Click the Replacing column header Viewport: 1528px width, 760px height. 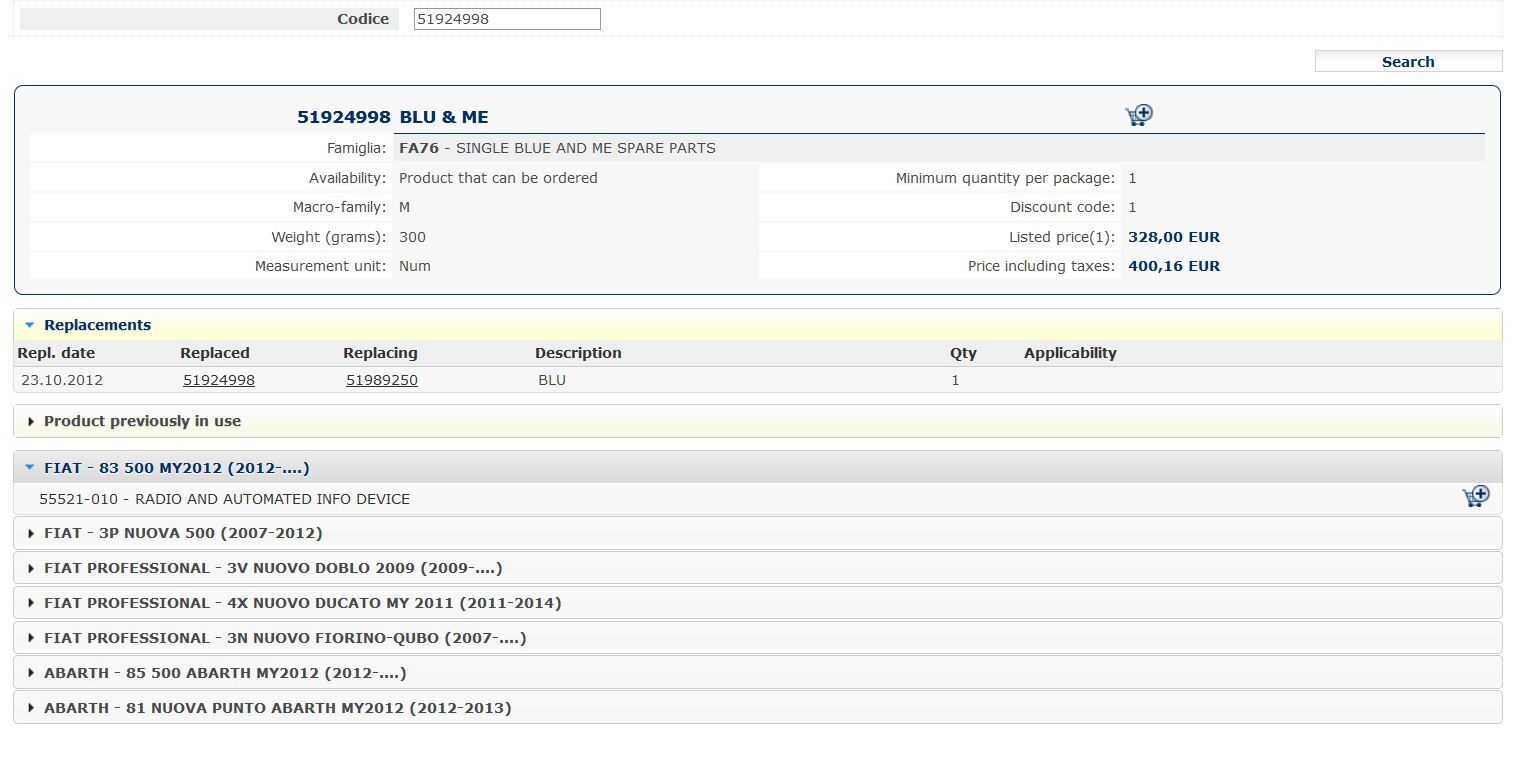point(380,353)
